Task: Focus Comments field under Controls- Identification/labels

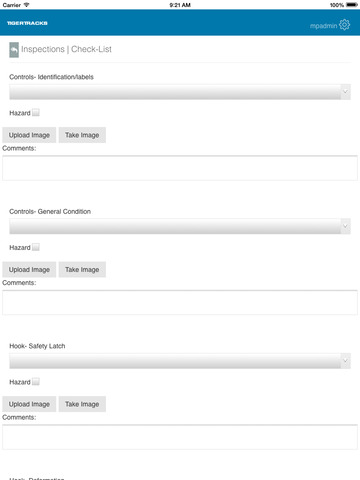Action: pos(180,168)
